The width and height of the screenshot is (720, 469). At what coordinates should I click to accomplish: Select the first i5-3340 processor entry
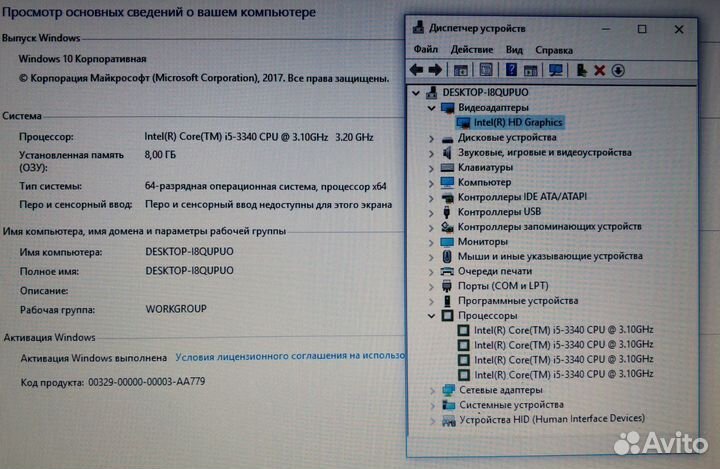point(563,330)
